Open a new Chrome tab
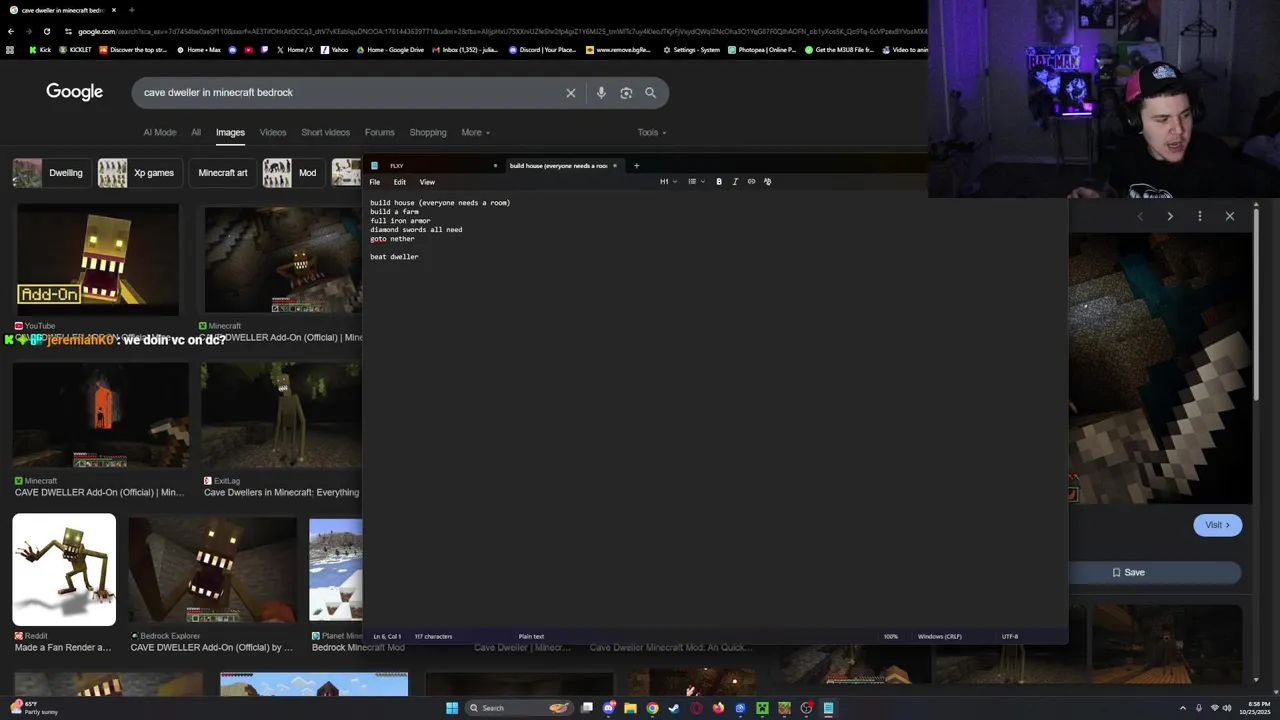 coord(131,10)
